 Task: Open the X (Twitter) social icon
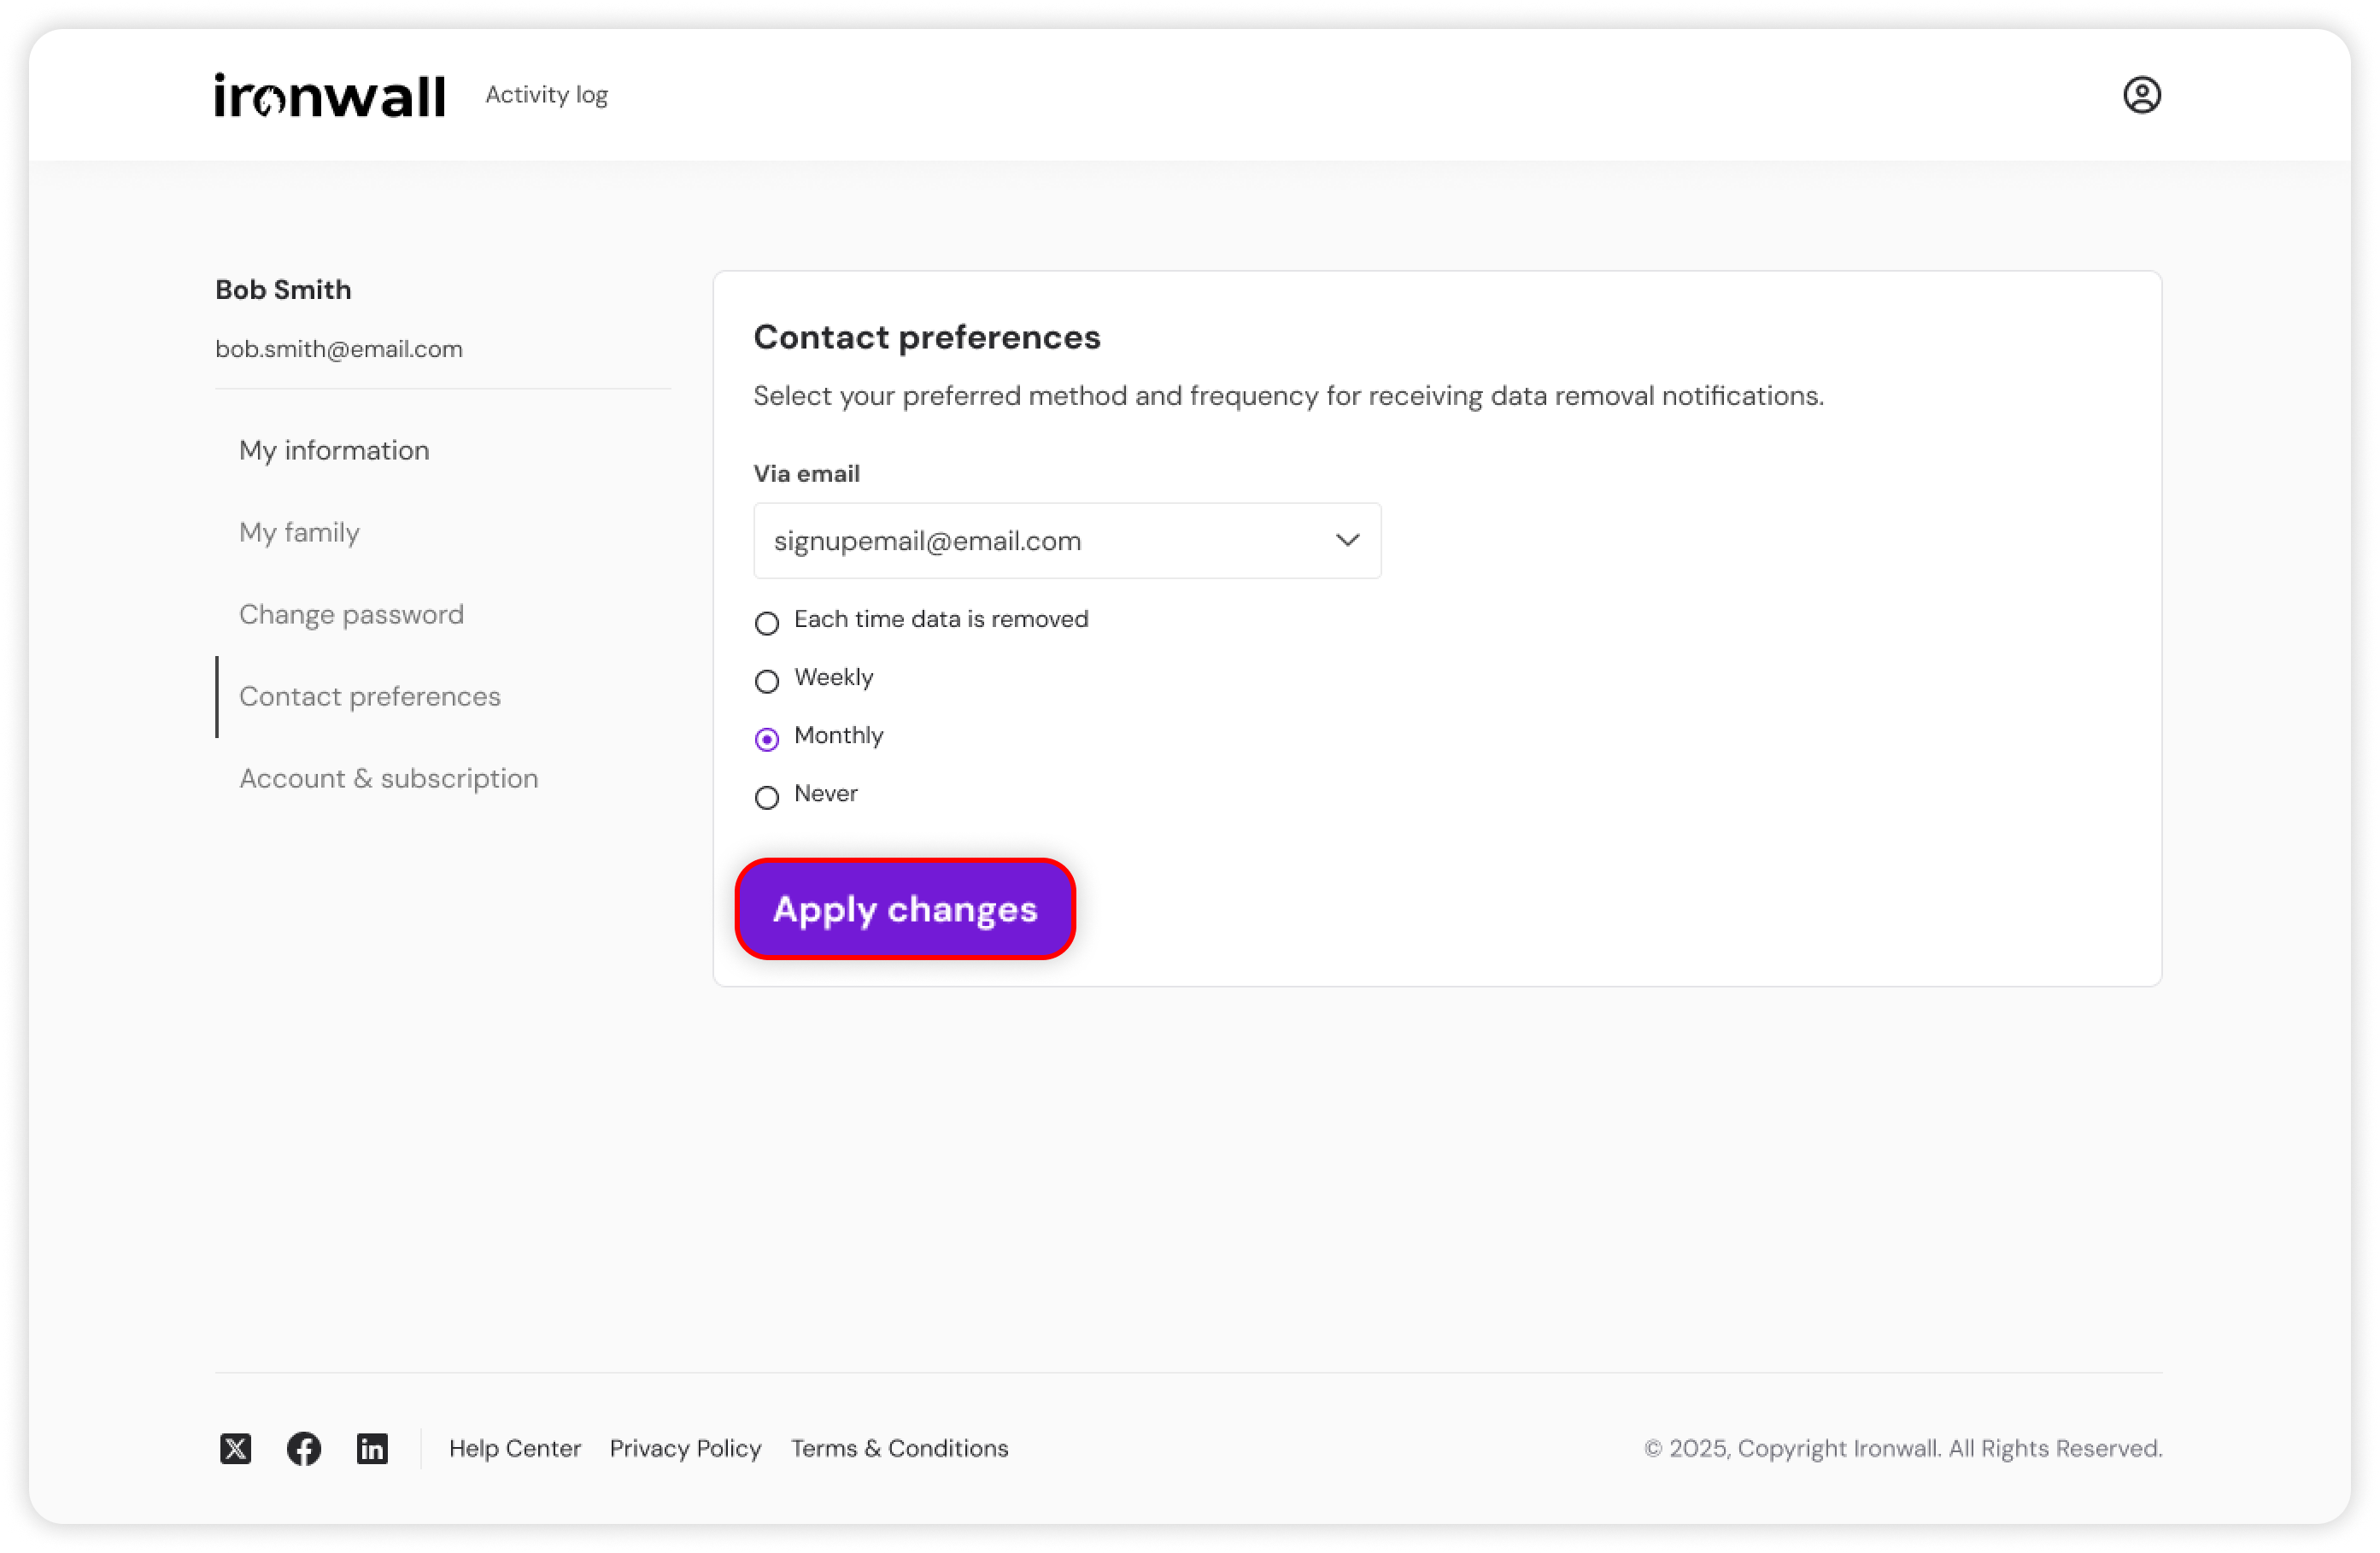(x=235, y=1447)
